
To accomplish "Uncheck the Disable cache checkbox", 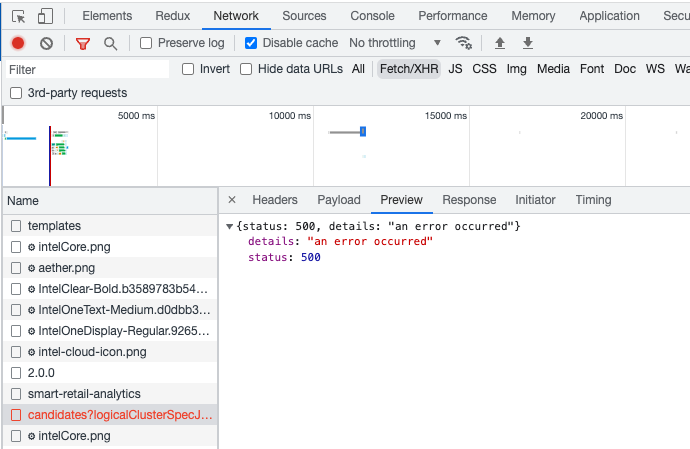I will 251,43.
